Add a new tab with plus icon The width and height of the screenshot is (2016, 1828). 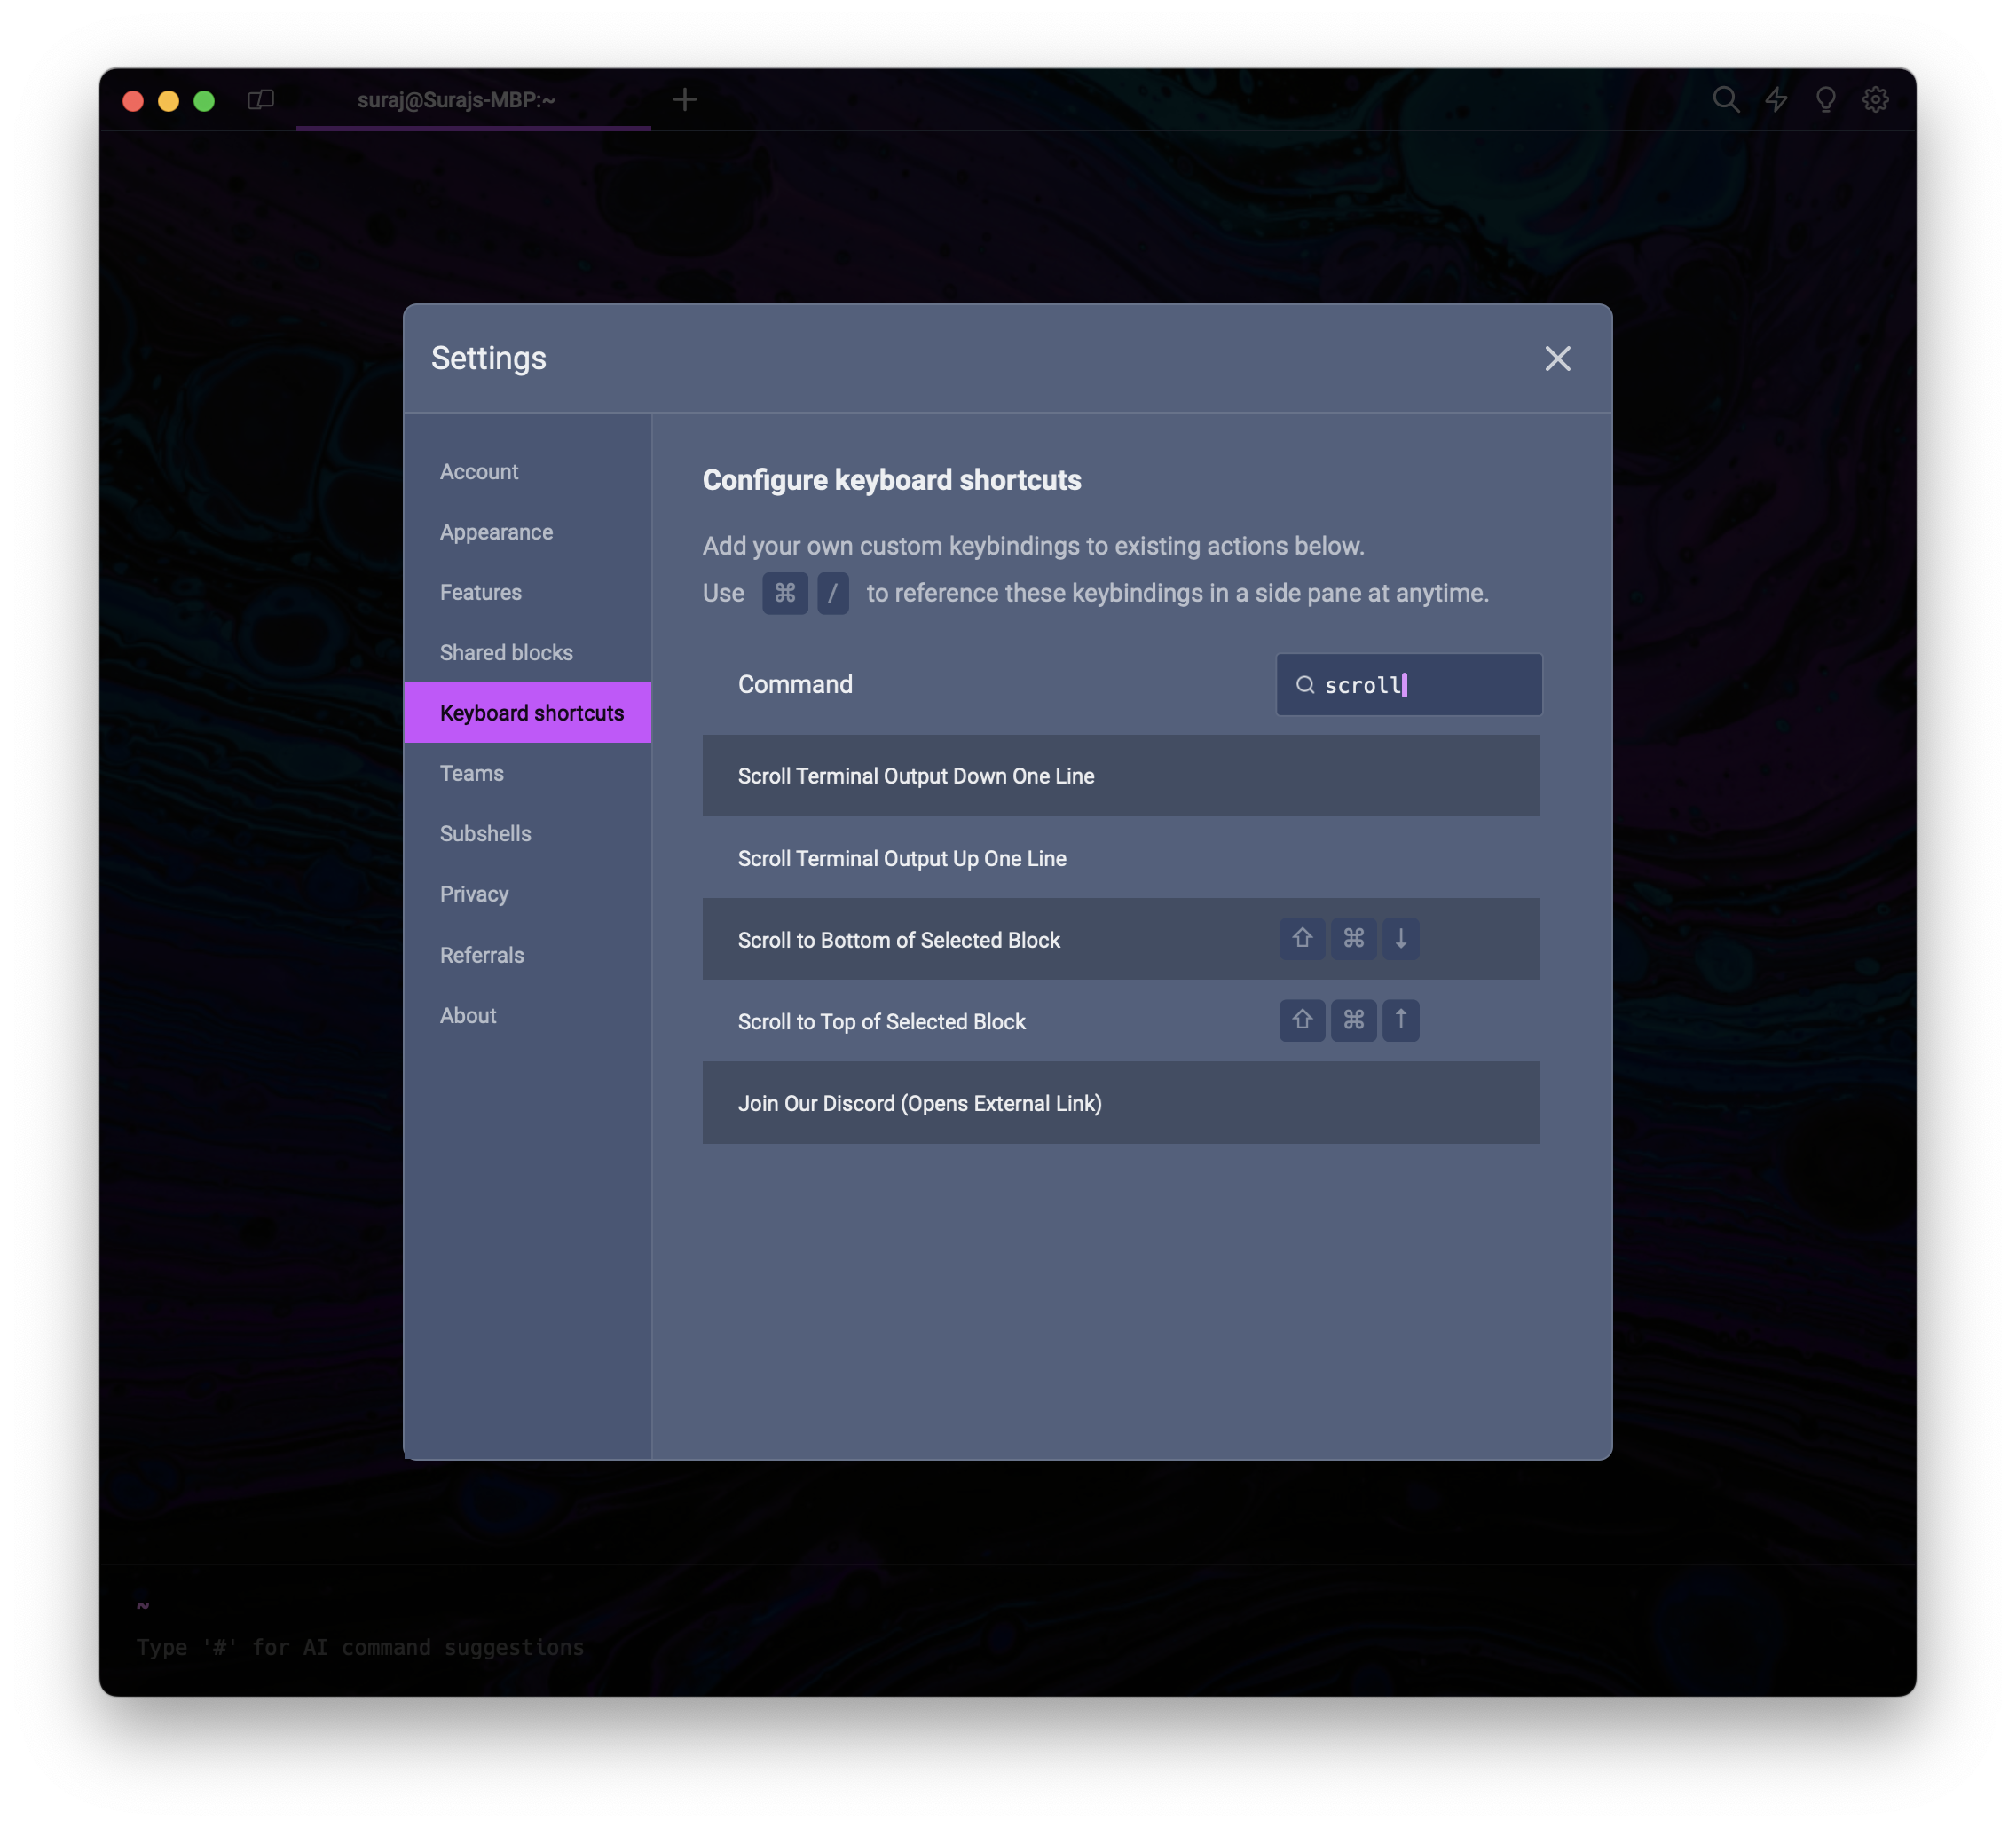point(684,99)
